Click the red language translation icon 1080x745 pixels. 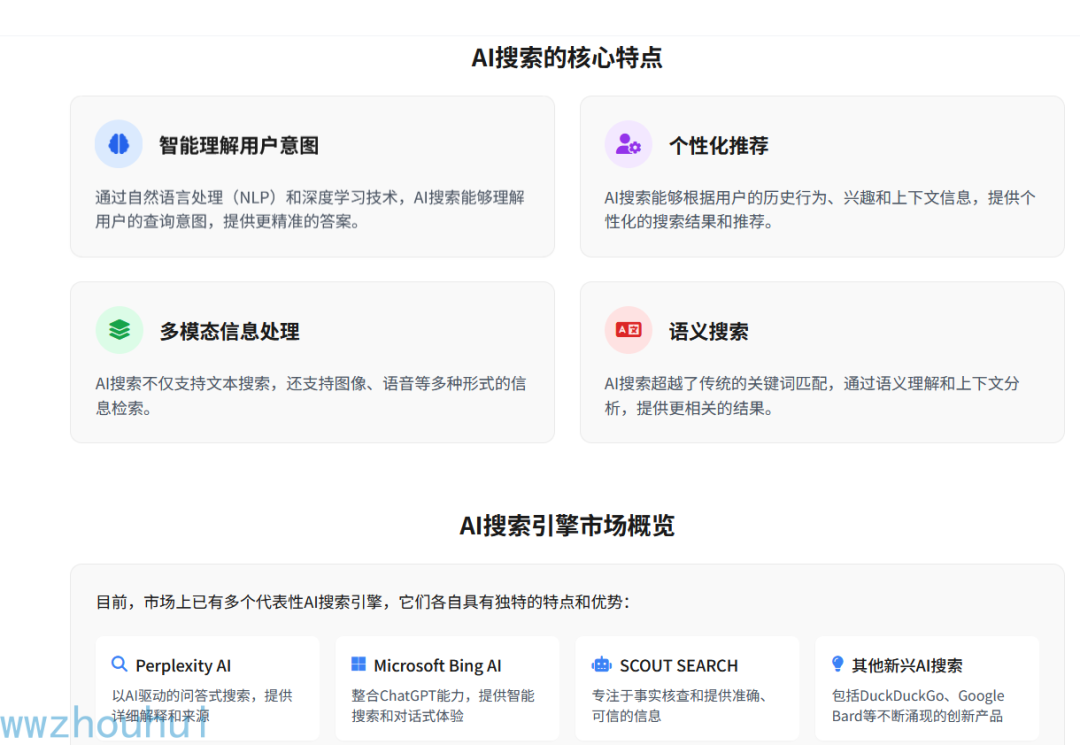pyautogui.click(x=628, y=330)
